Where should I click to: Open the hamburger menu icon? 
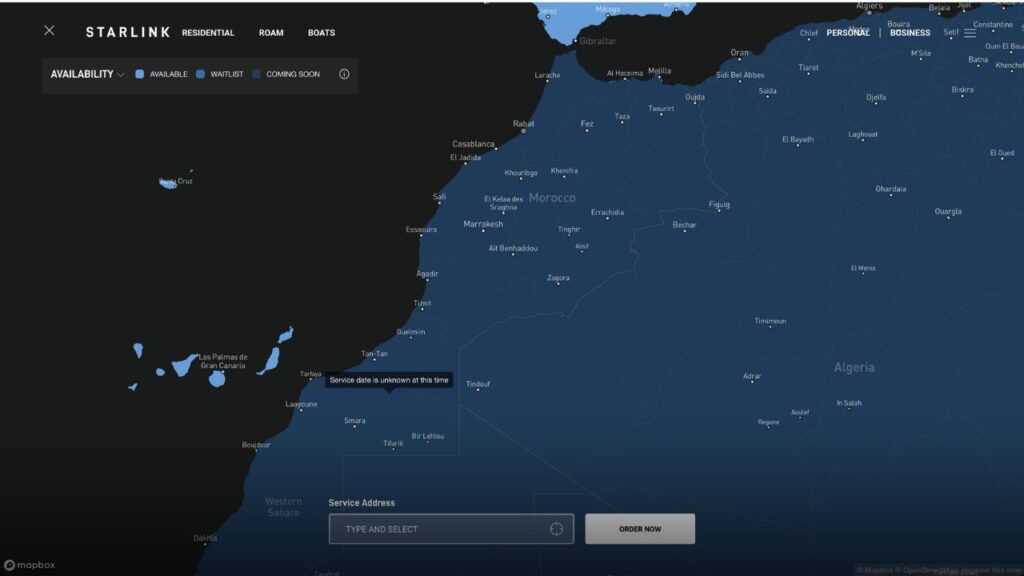[970, 33]
